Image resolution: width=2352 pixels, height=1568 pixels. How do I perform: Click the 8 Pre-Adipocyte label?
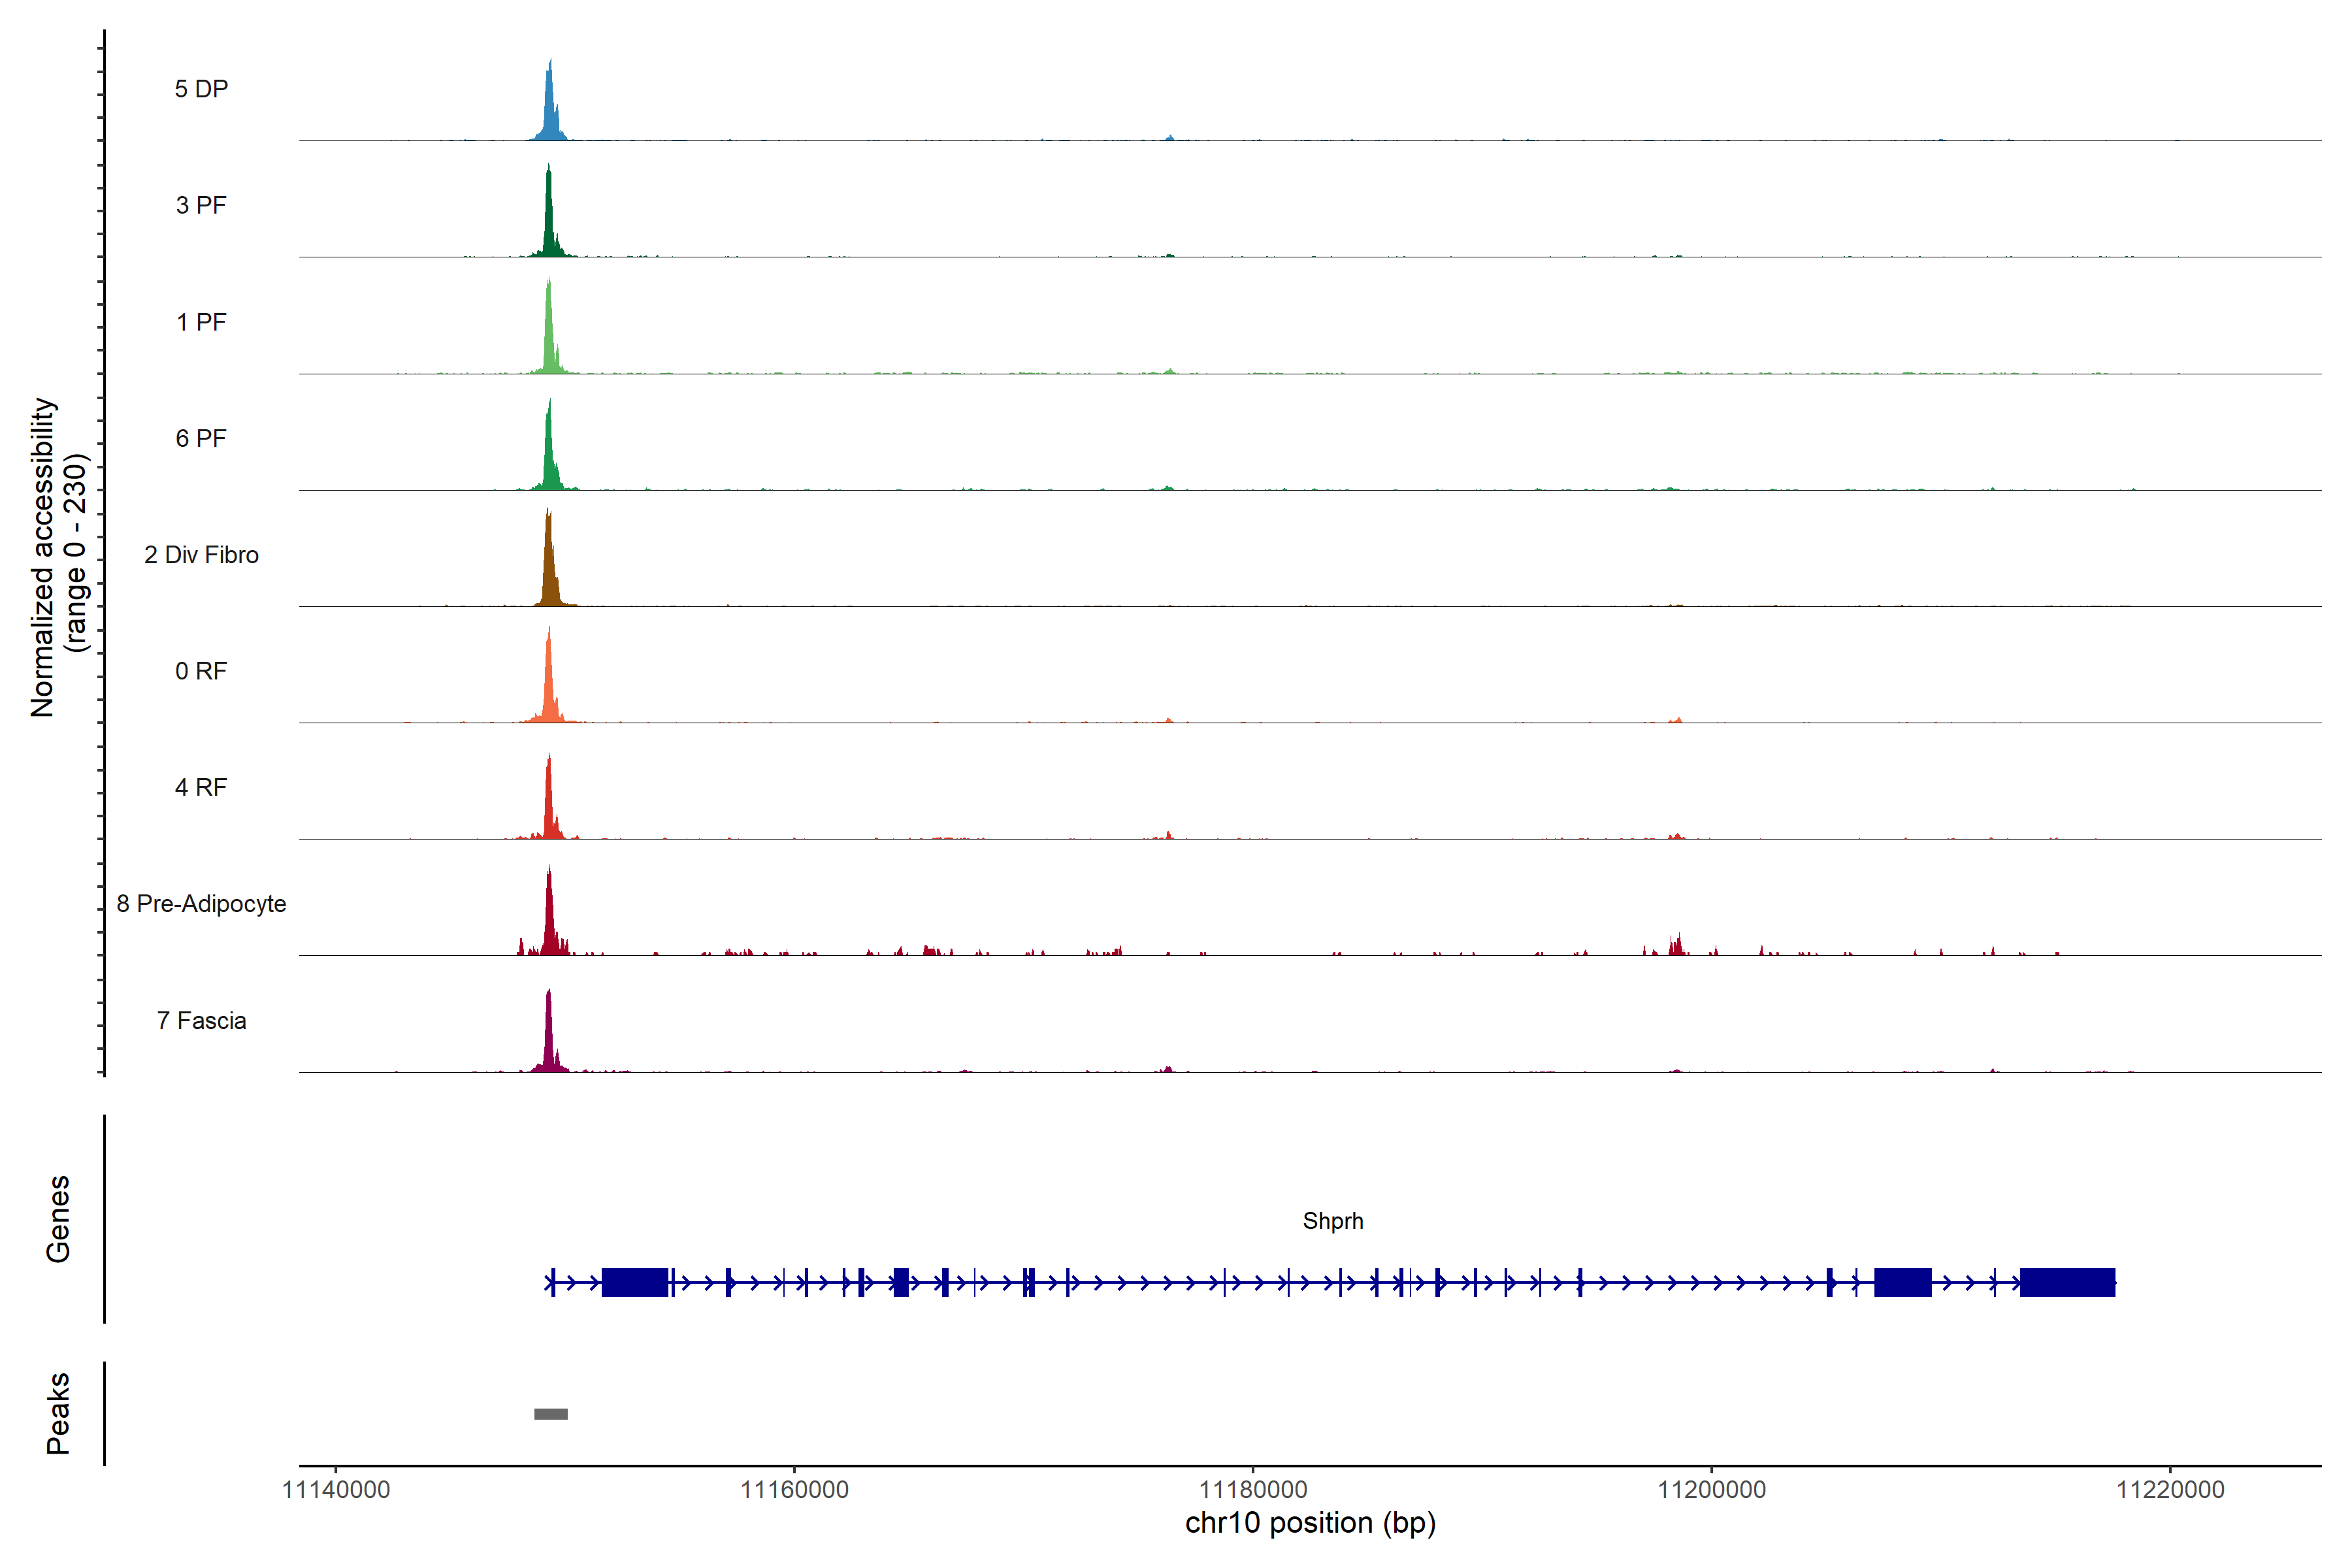pos(201,904)
